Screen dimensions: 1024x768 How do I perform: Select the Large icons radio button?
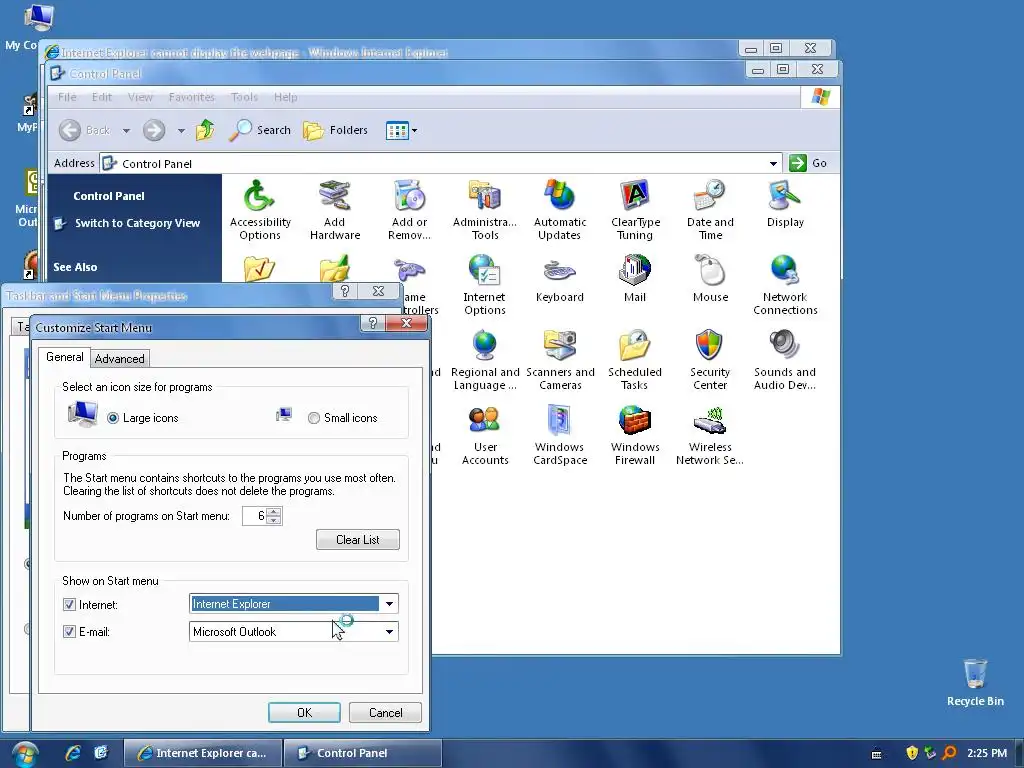point(113,418)
